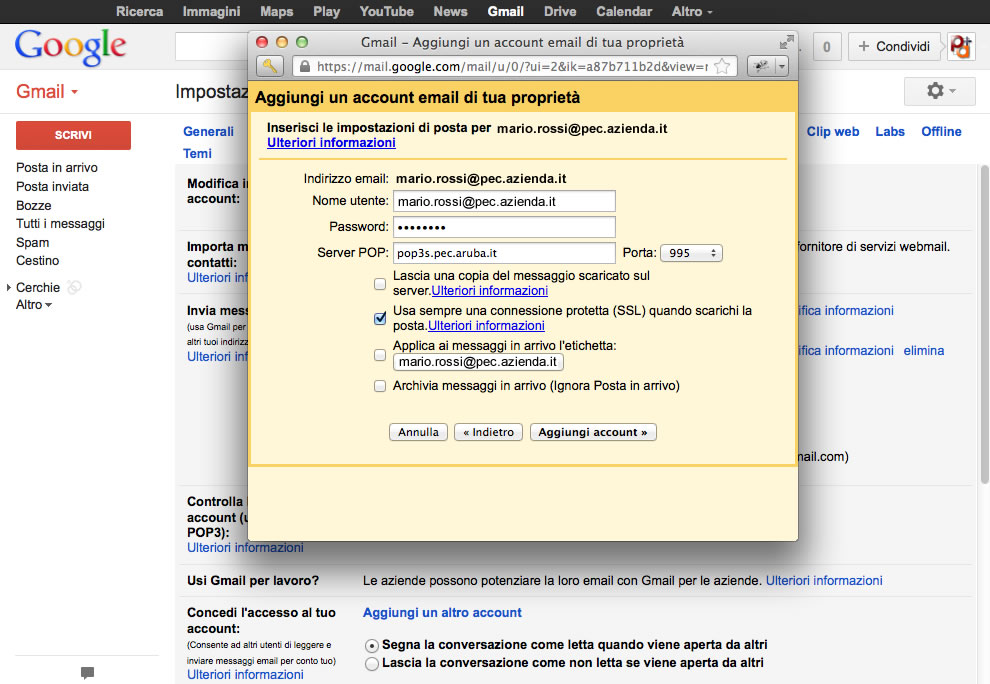Screen dimensions: 990x684
Task: Switch to the Labs settings tab
Action: (890, 132)
